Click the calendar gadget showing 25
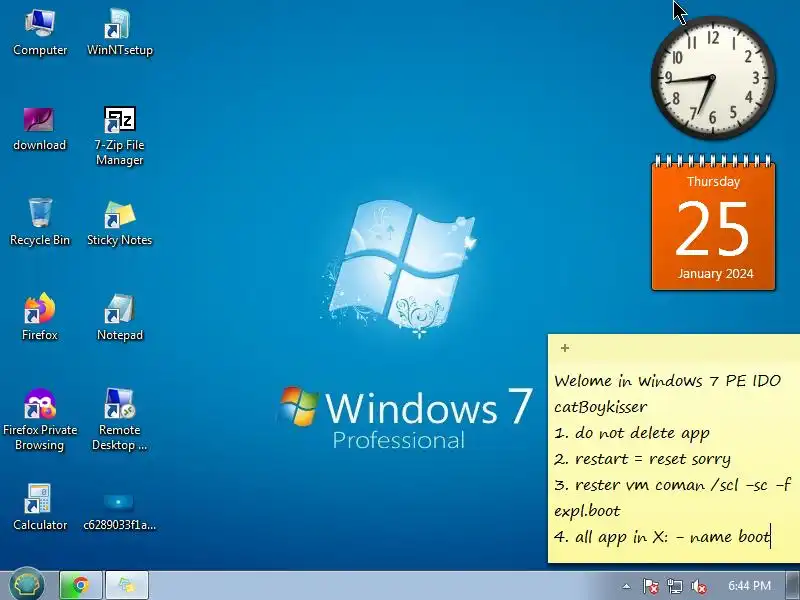 coord(713,223)
